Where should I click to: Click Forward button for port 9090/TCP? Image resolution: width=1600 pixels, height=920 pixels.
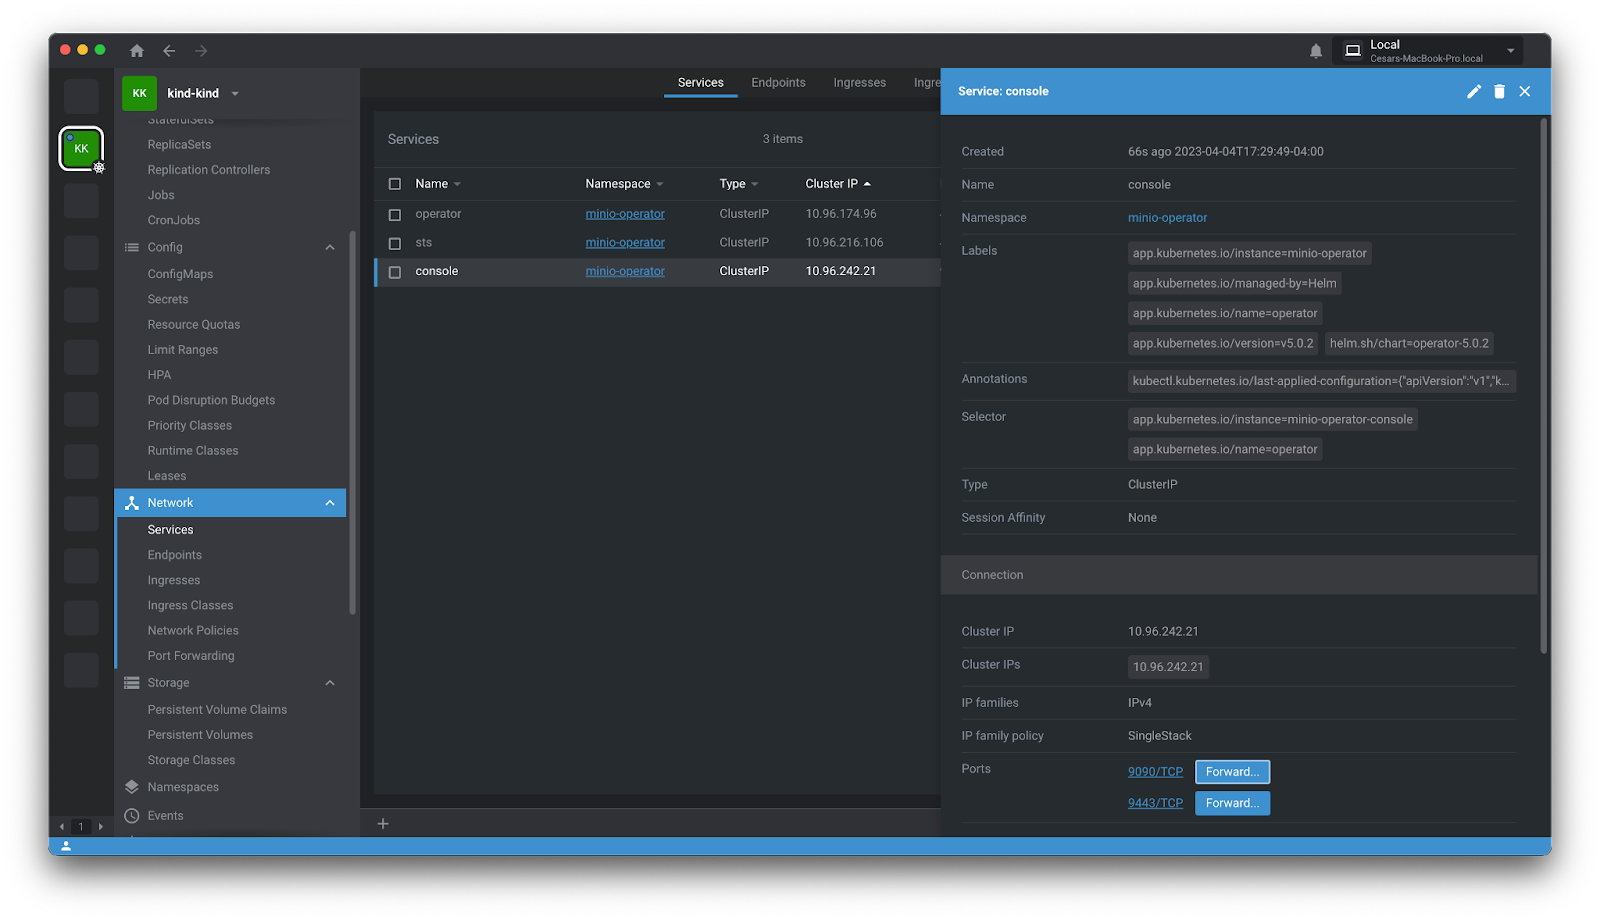[x=1232, y=772]
